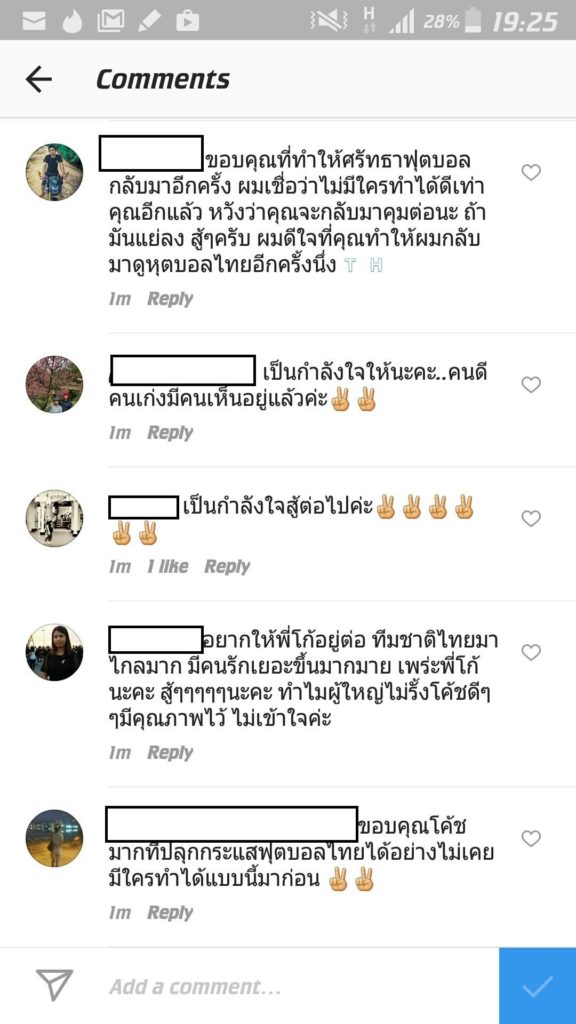
Task: Reply to the second comment
Action: (x=170, y=433)
